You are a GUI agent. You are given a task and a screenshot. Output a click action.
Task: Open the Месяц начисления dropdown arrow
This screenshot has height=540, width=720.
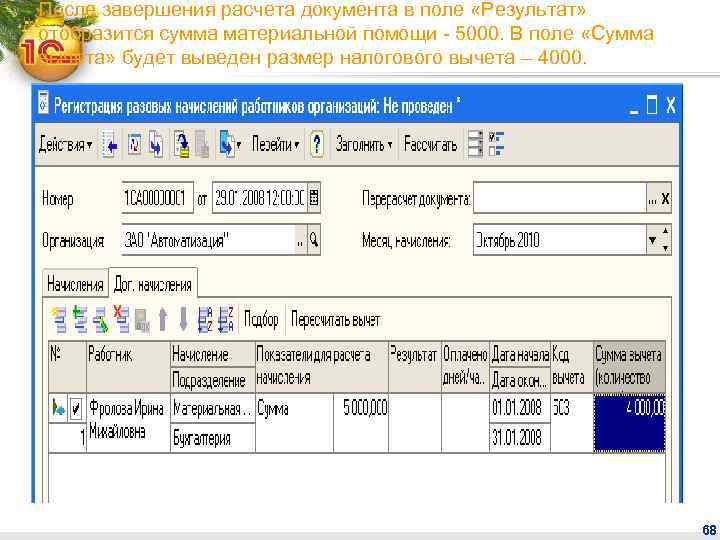(x=652, y=240)
